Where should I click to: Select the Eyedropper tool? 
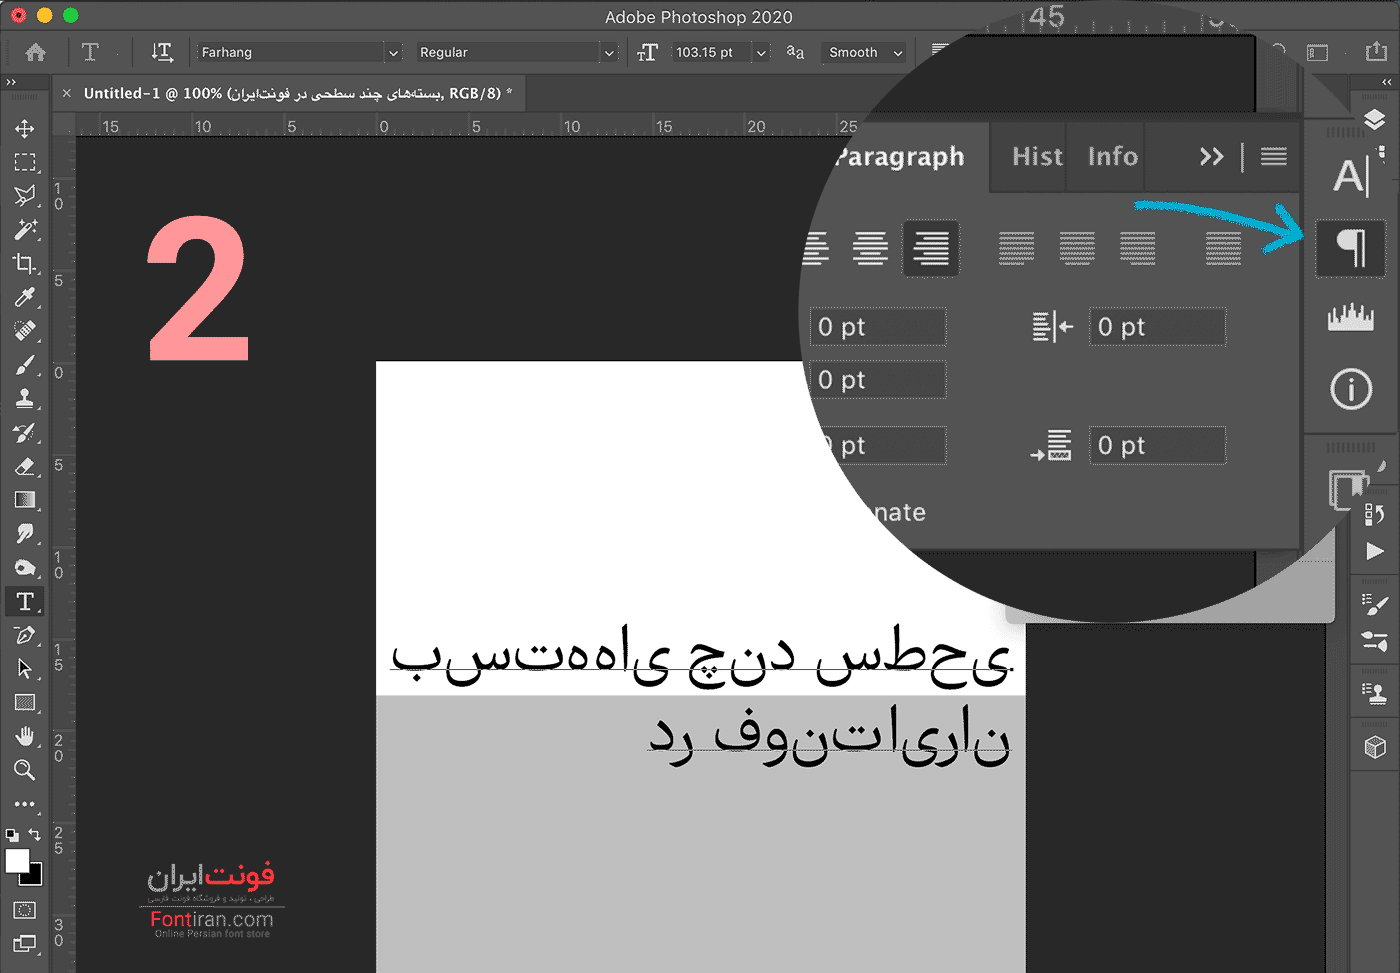25,297
